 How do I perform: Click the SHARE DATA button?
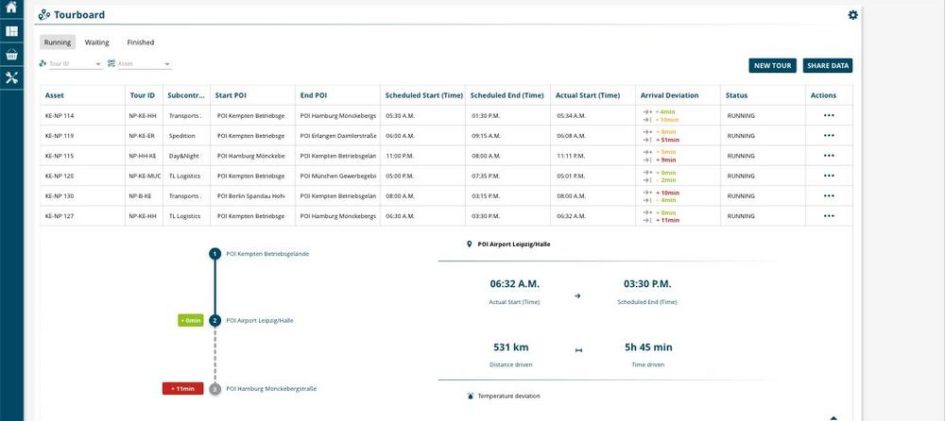pyautogui.click(x=827, y=66)
